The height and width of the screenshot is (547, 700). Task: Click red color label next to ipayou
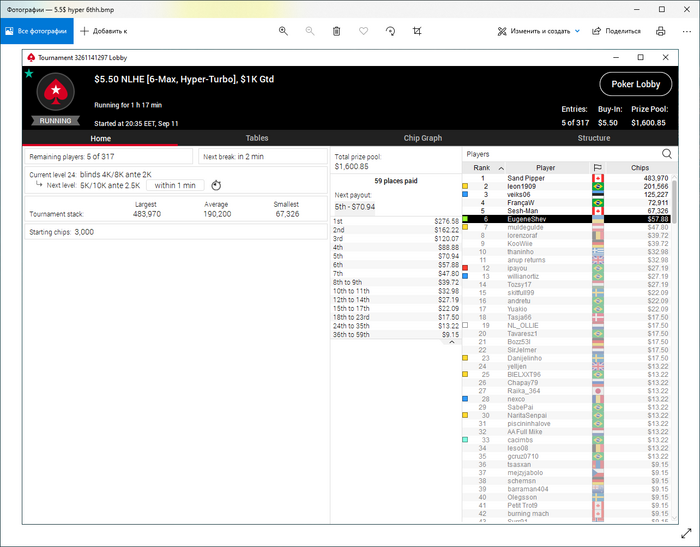pyautogui.click(x=465, y=268)
